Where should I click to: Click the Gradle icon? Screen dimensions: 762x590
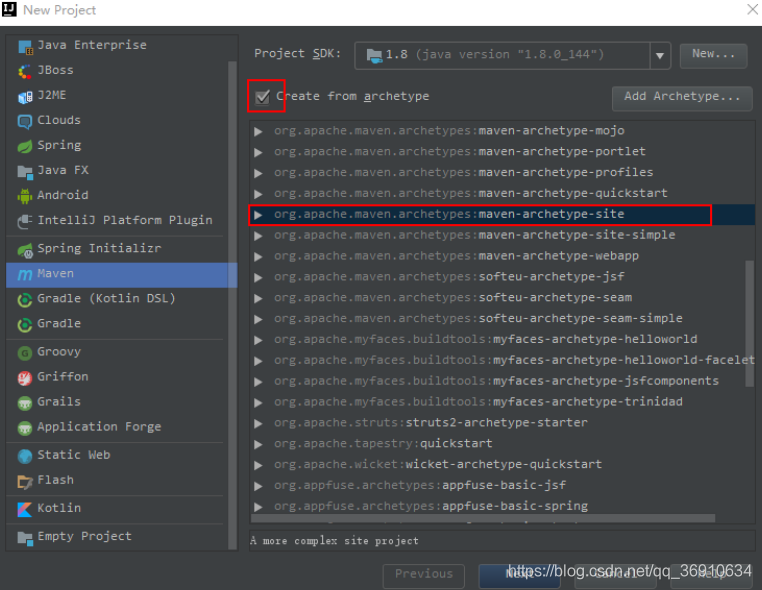25,324
